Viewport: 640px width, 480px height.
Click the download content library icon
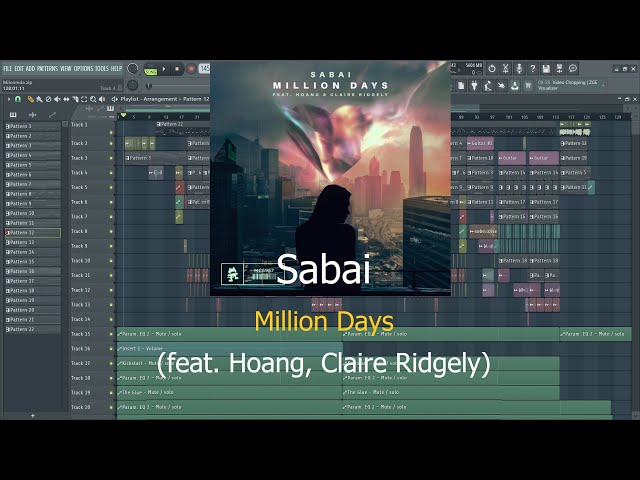pos(515,86)
